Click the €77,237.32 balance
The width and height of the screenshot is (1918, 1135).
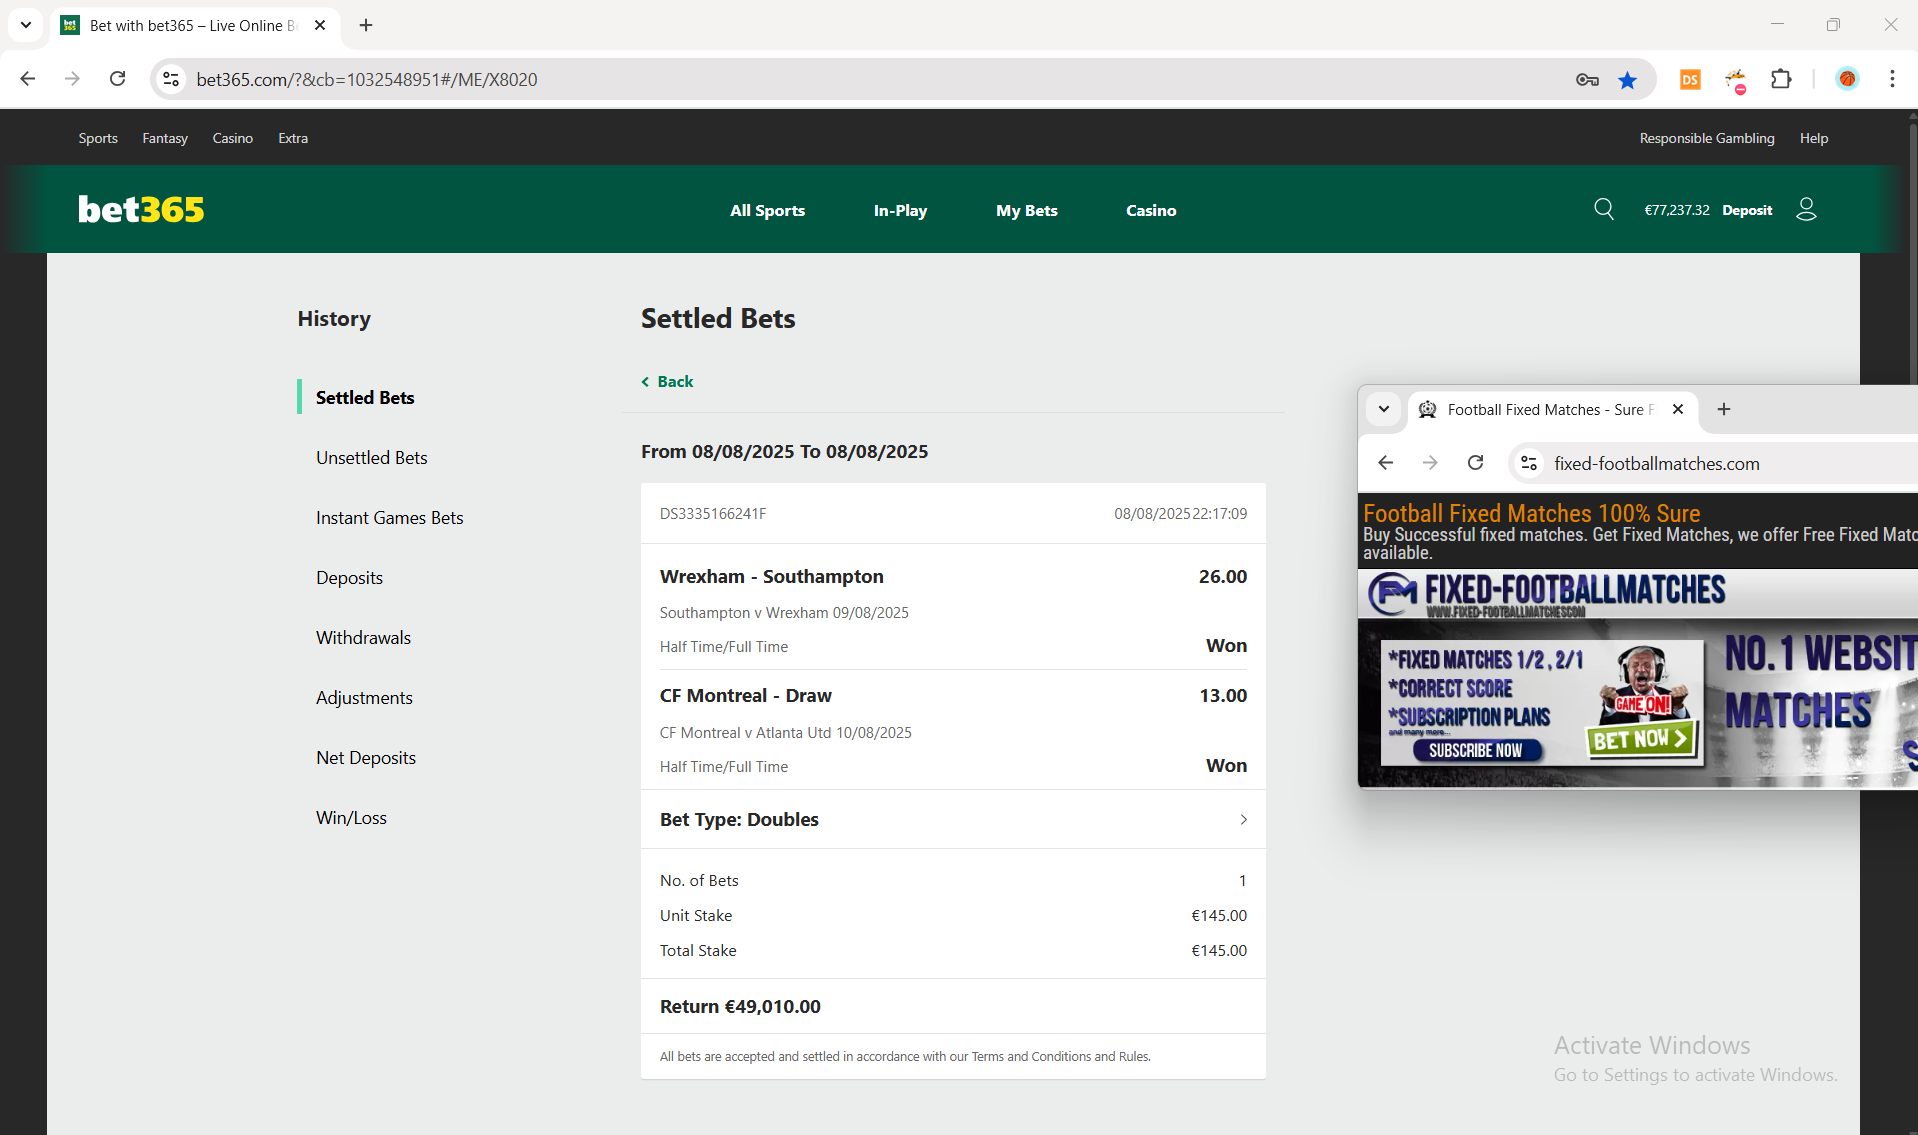[1677, 210]
